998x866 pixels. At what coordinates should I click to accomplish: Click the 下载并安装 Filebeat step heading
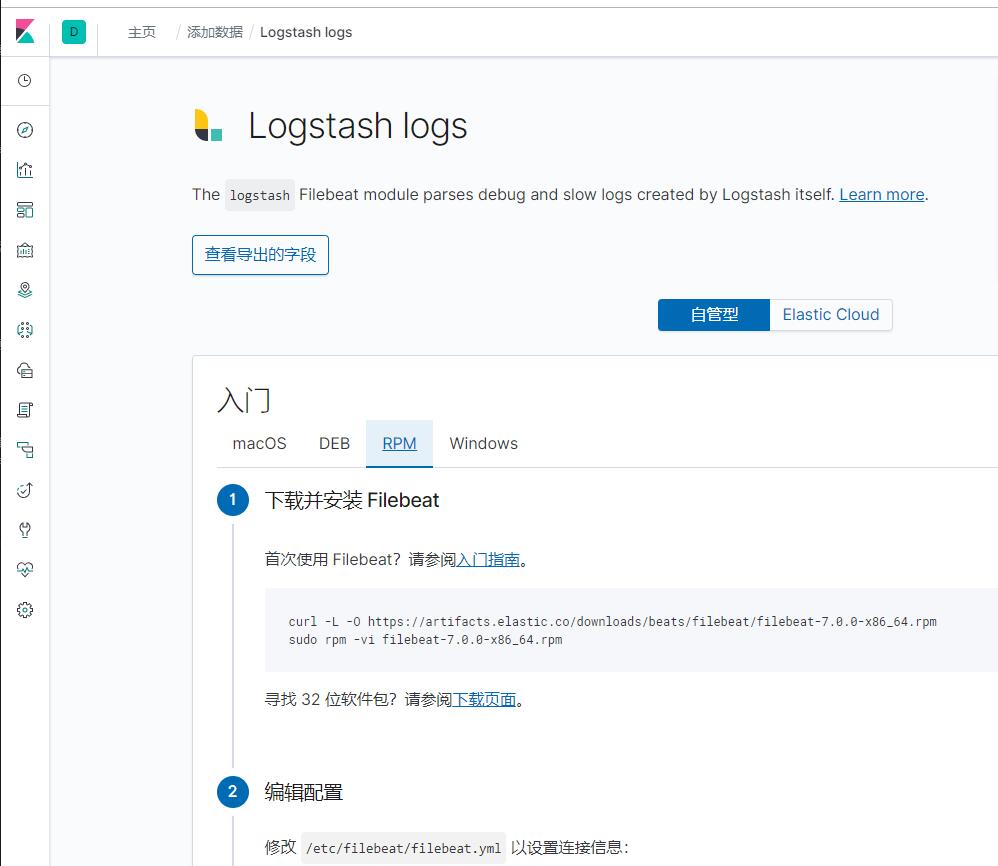(352, 501)
